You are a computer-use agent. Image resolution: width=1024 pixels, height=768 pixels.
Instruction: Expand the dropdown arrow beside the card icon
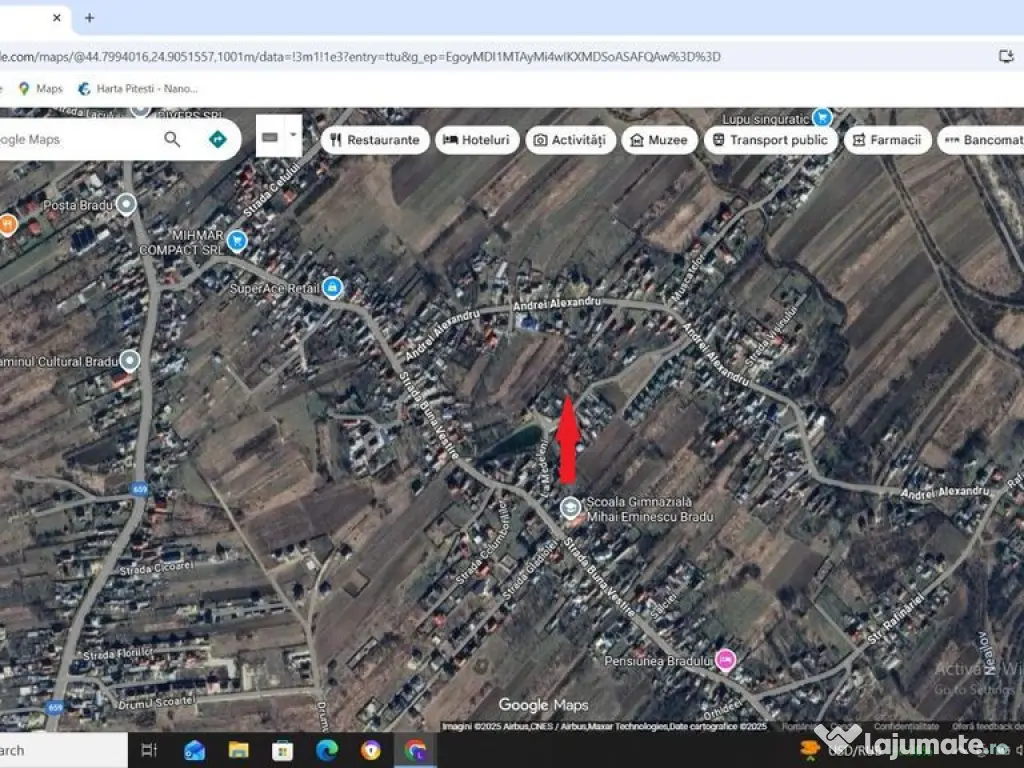click(293, 135)
